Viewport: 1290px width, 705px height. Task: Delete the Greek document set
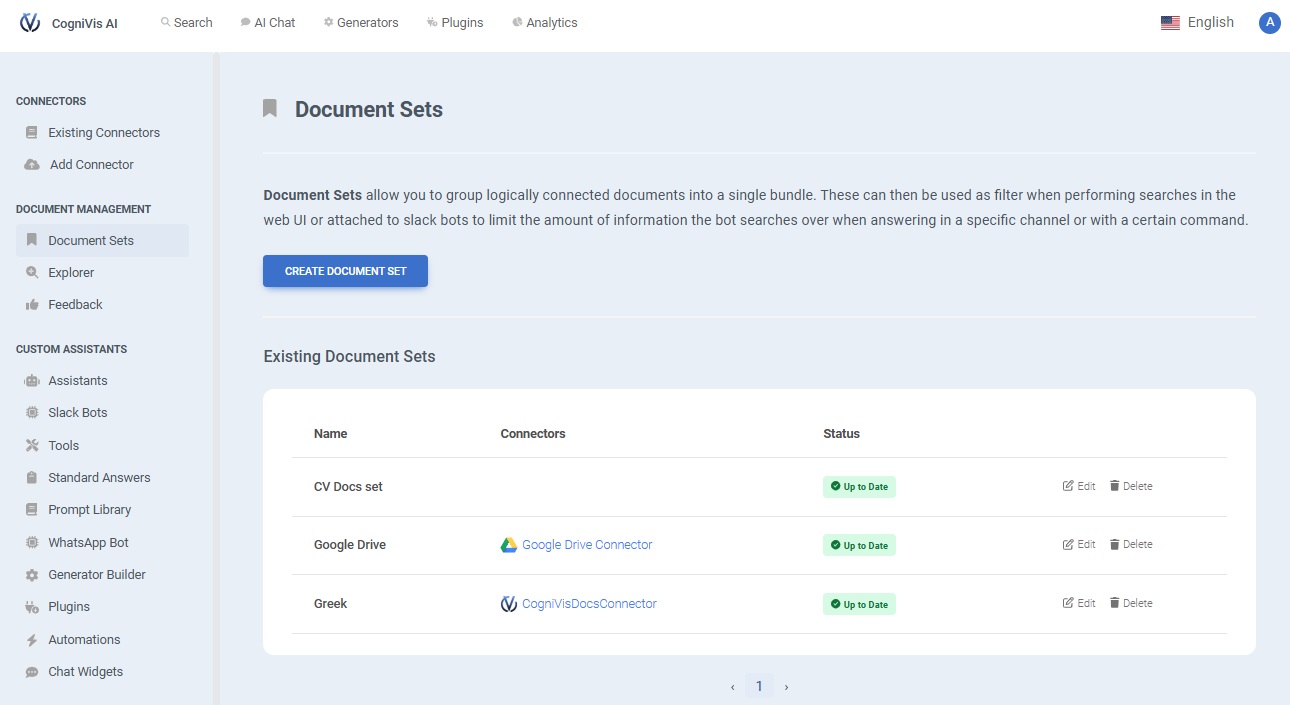click(x=1131, y=603)
